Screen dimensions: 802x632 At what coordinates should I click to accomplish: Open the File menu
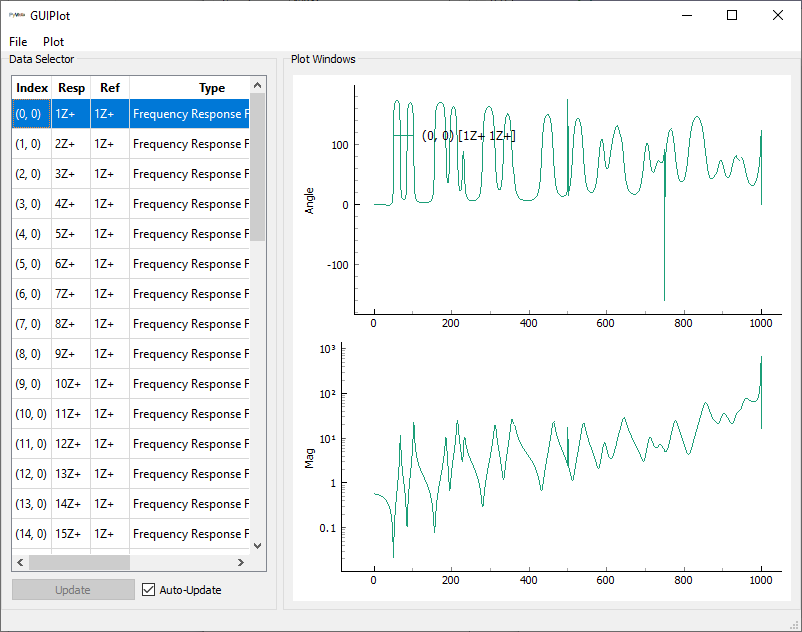point(18,42)
